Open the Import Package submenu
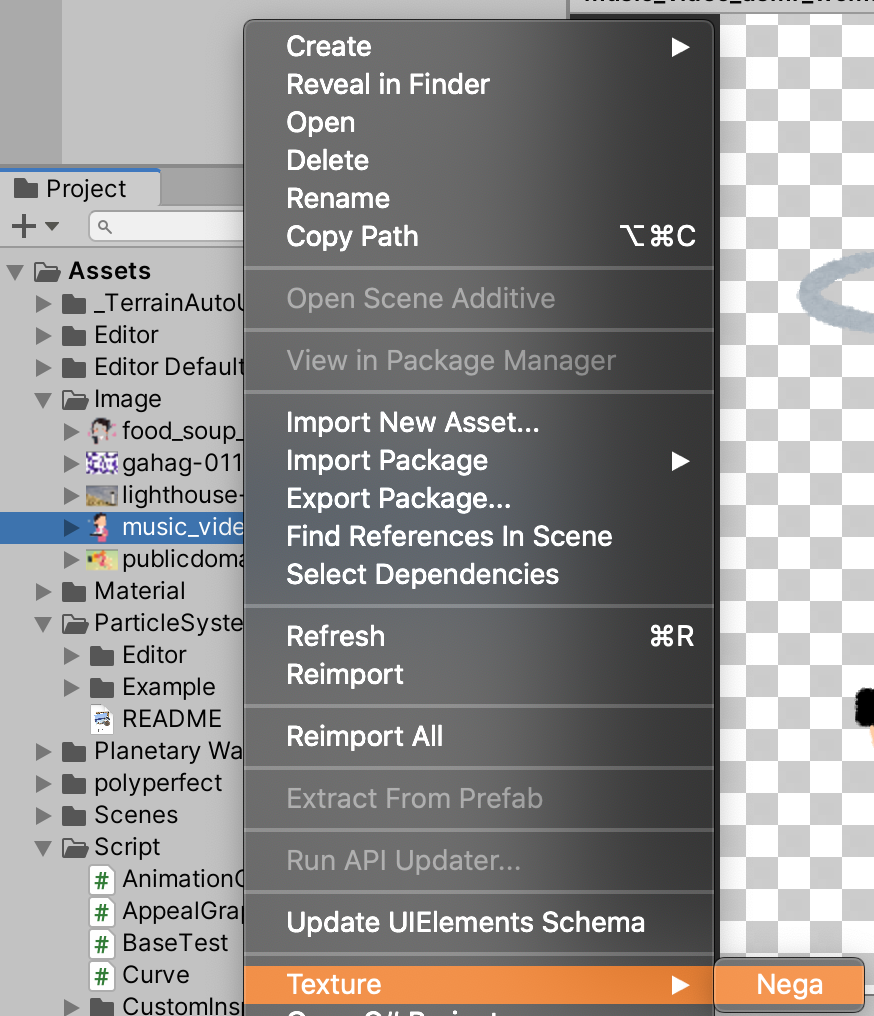Viewport: 874px width, 1016px height. (479, 461)
